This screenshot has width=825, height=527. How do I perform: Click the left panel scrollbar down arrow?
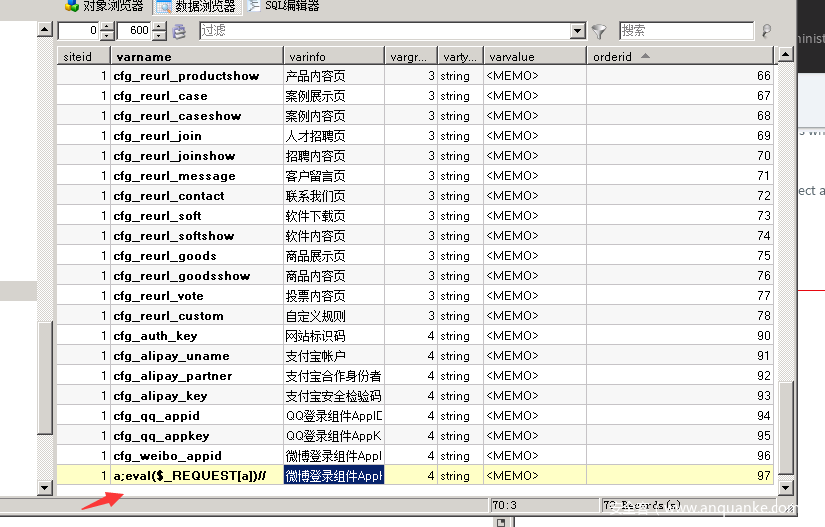(x=44, y=487)
